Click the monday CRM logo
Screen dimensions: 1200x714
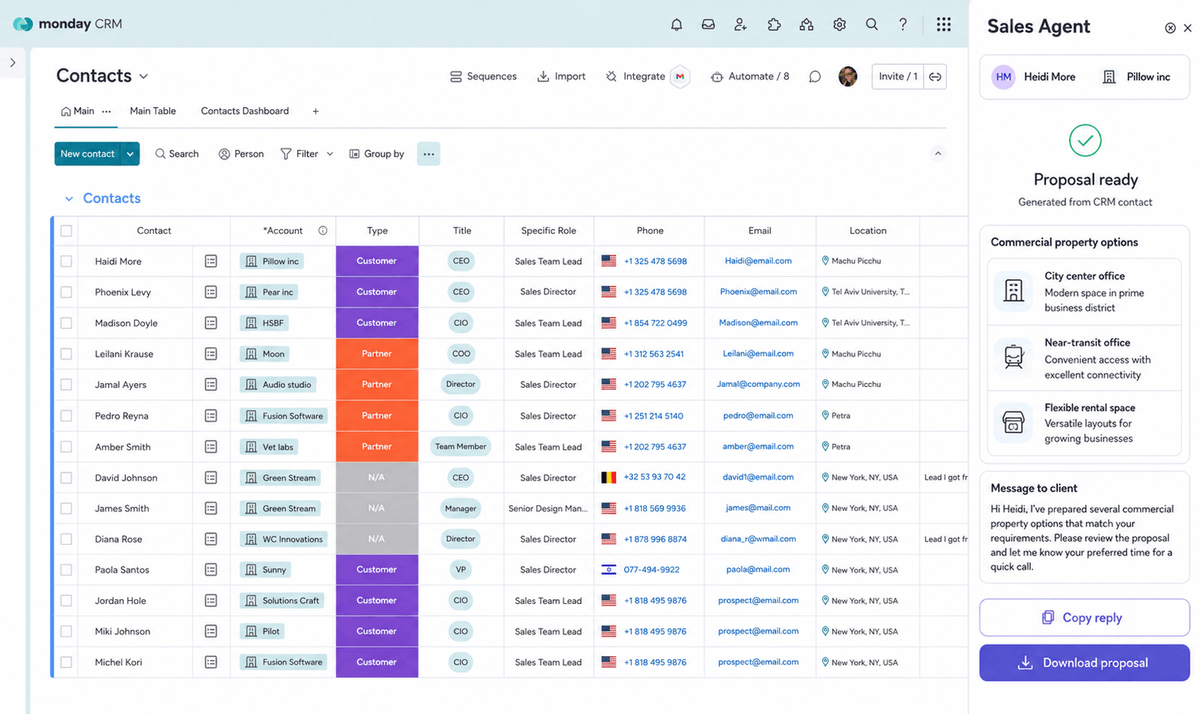coord(67,24)
